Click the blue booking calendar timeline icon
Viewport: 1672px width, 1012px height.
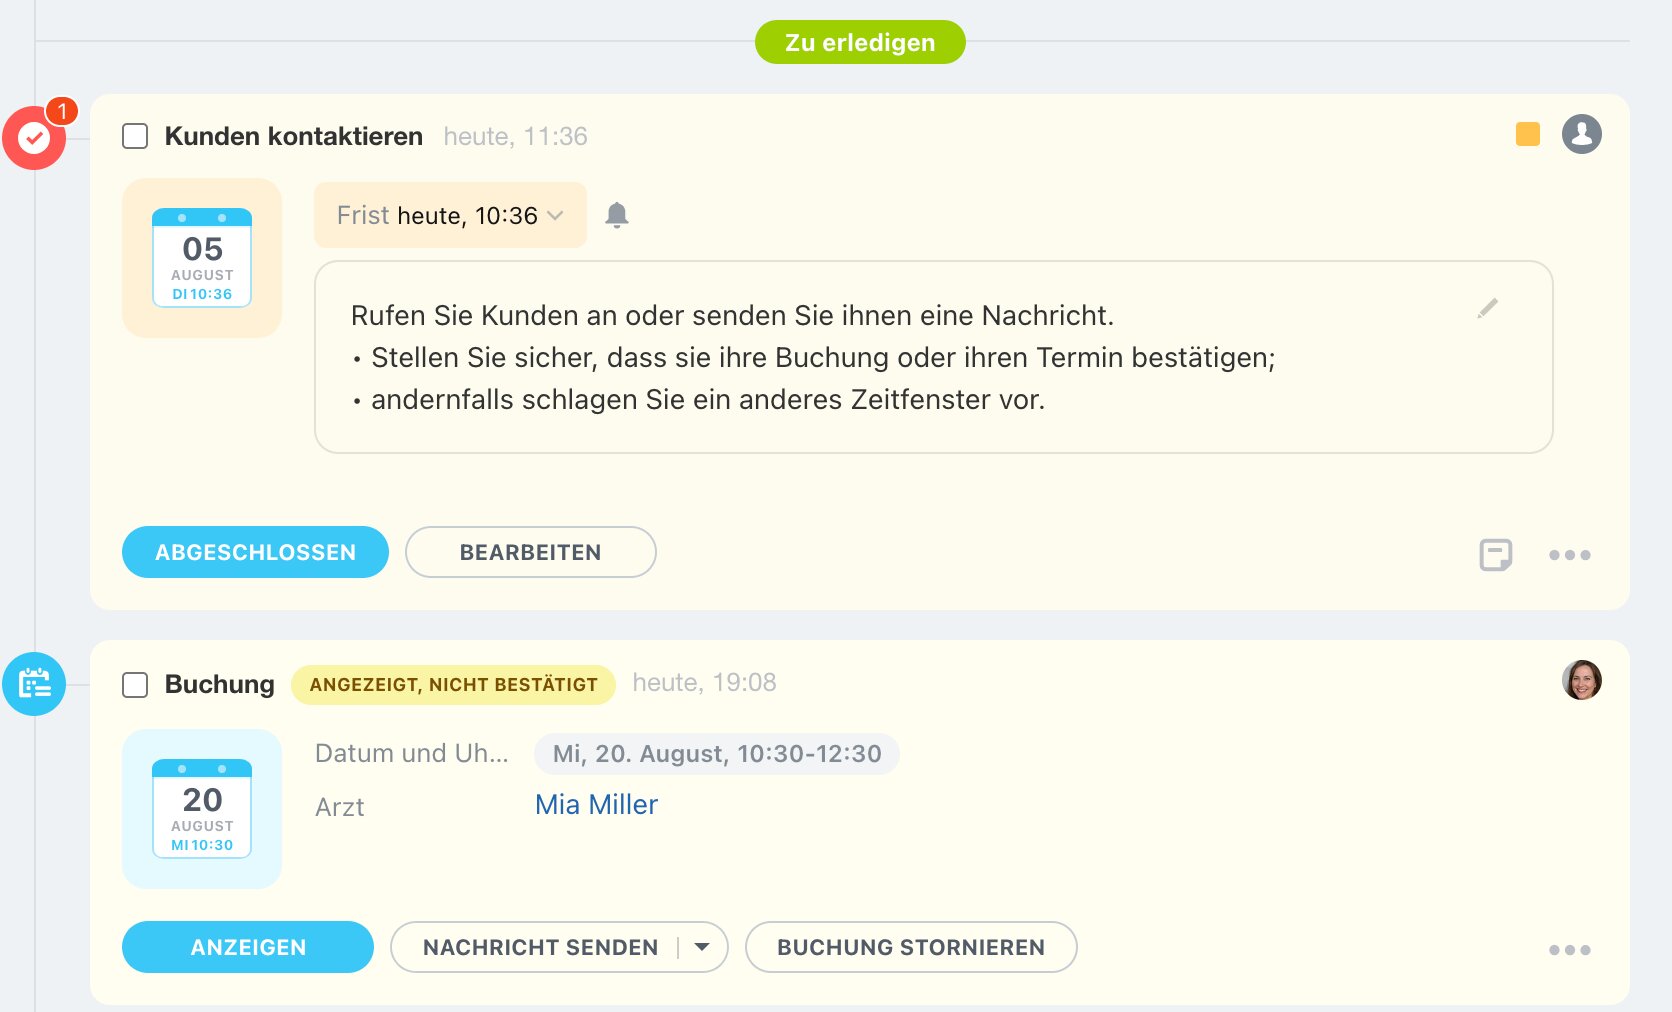point(34,684)
